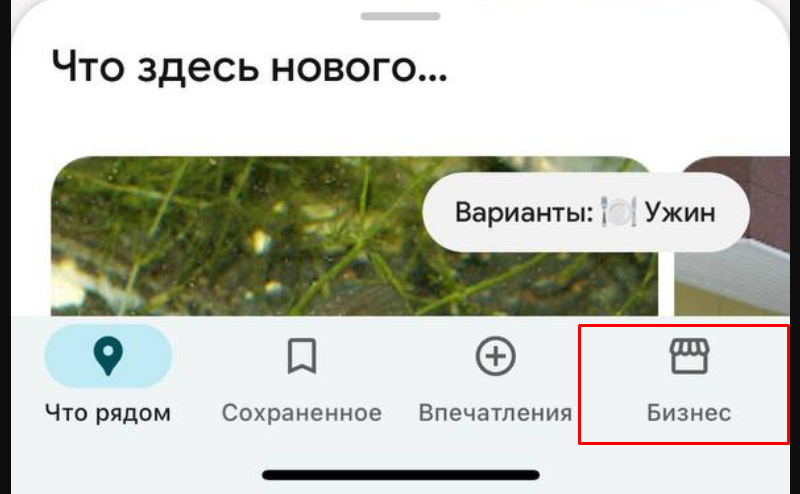Tap the ellipsis ending the heading
800x494 pixels.
pyautogui.click(x=434, y=78)
